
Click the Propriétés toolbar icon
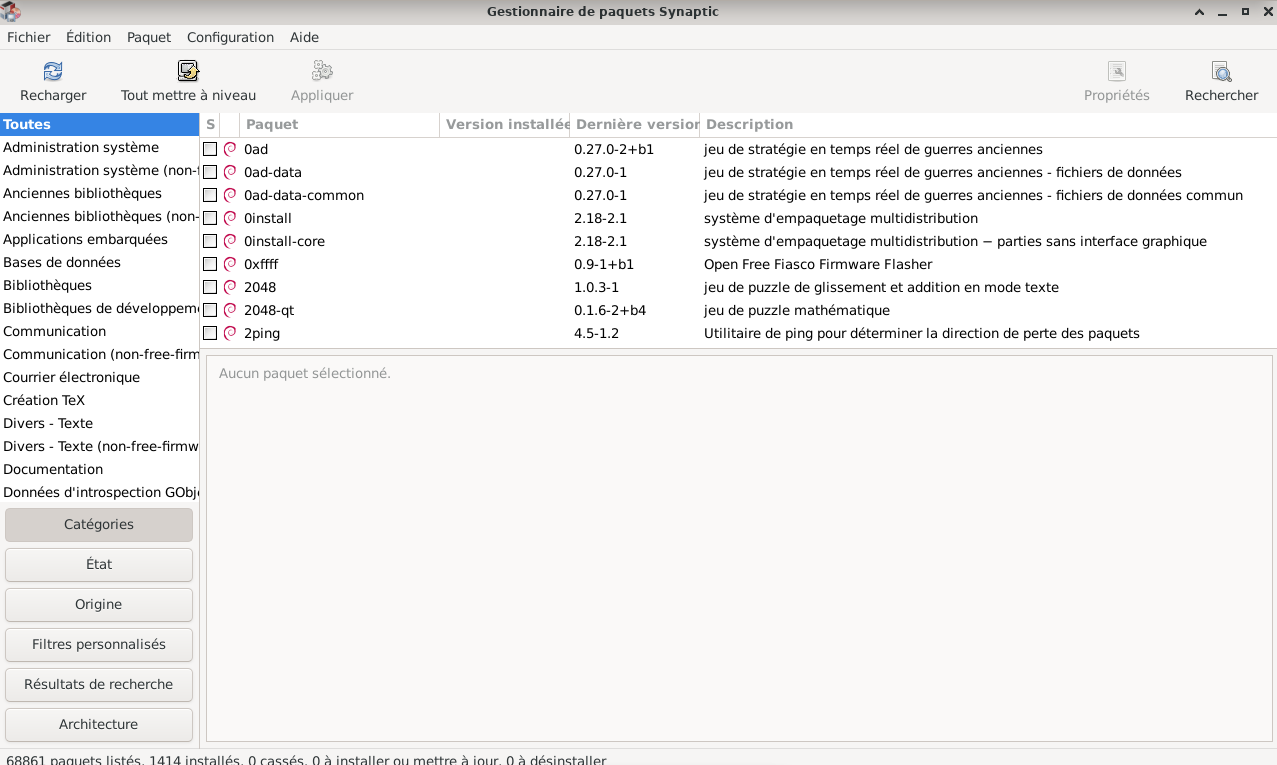1117,71
